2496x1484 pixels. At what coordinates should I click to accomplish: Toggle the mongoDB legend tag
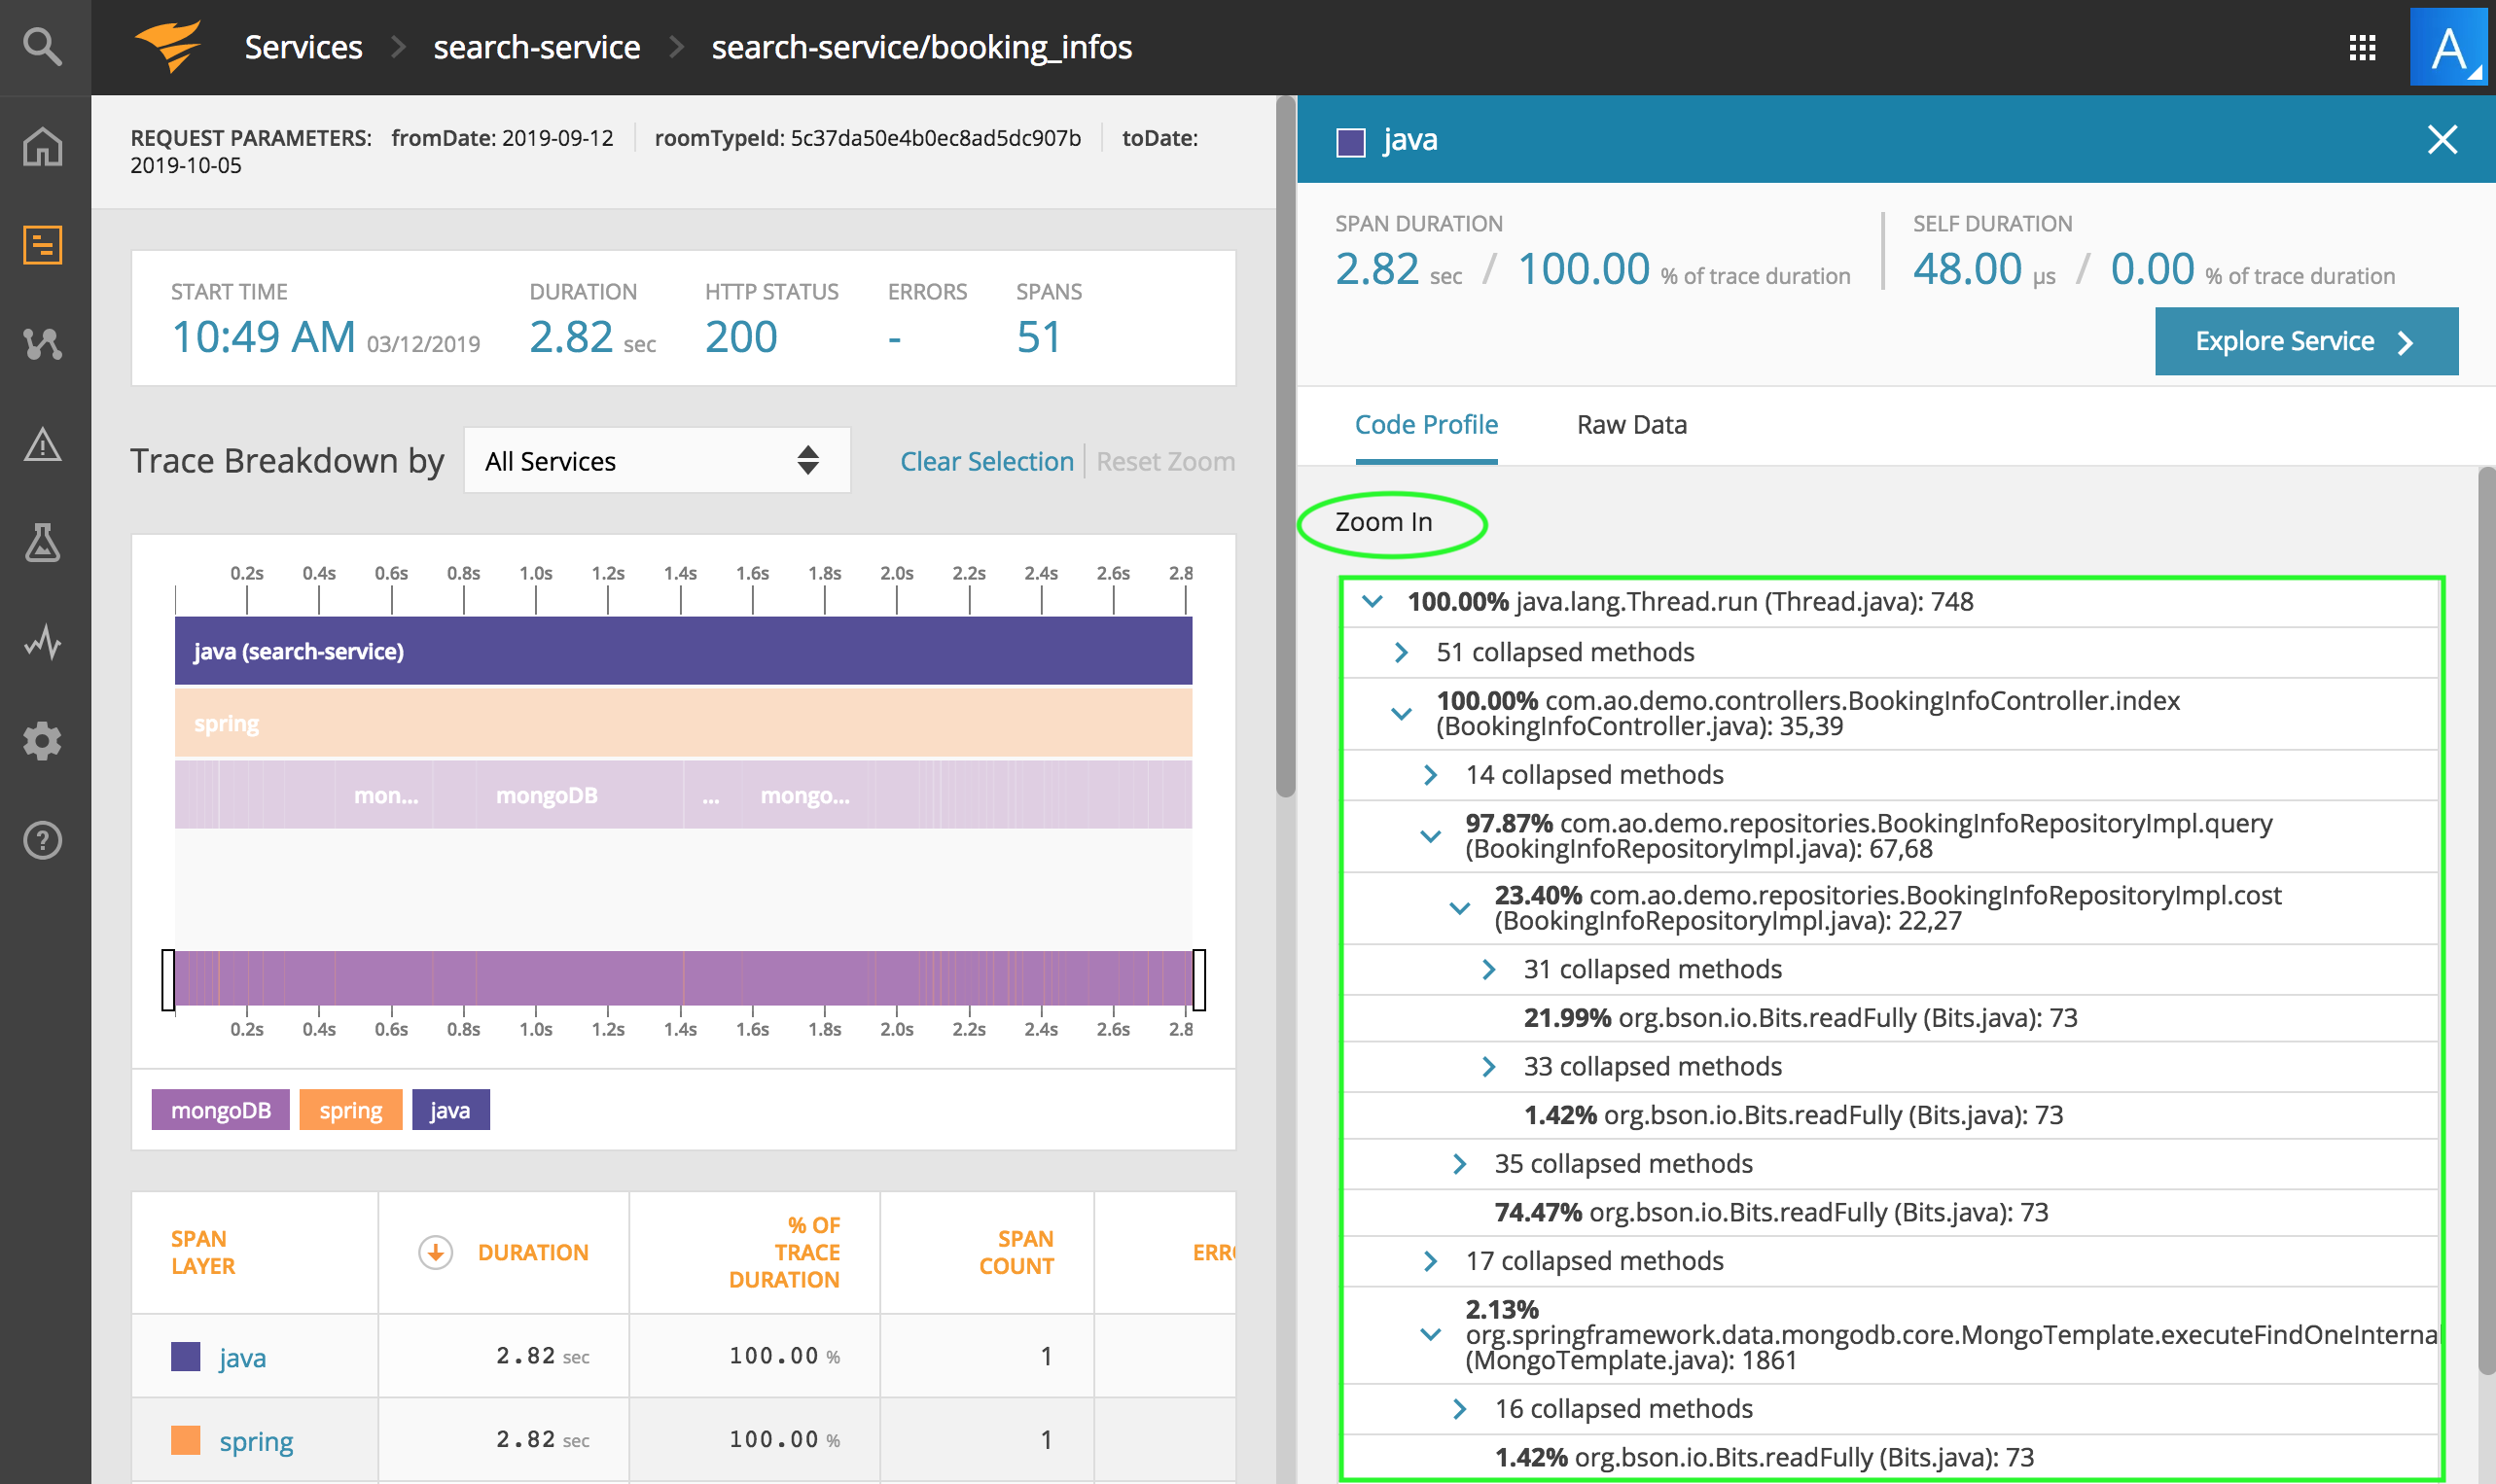click(x=220, y=1110)
